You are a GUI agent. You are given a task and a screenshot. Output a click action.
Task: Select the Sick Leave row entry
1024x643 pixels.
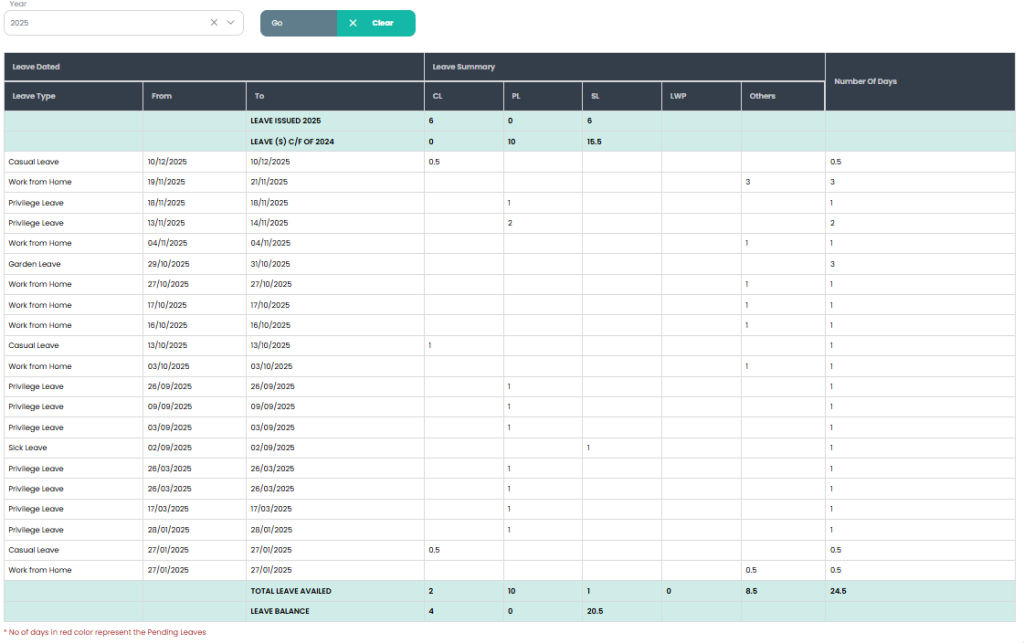pyautogui.click(x=28, y=448)
